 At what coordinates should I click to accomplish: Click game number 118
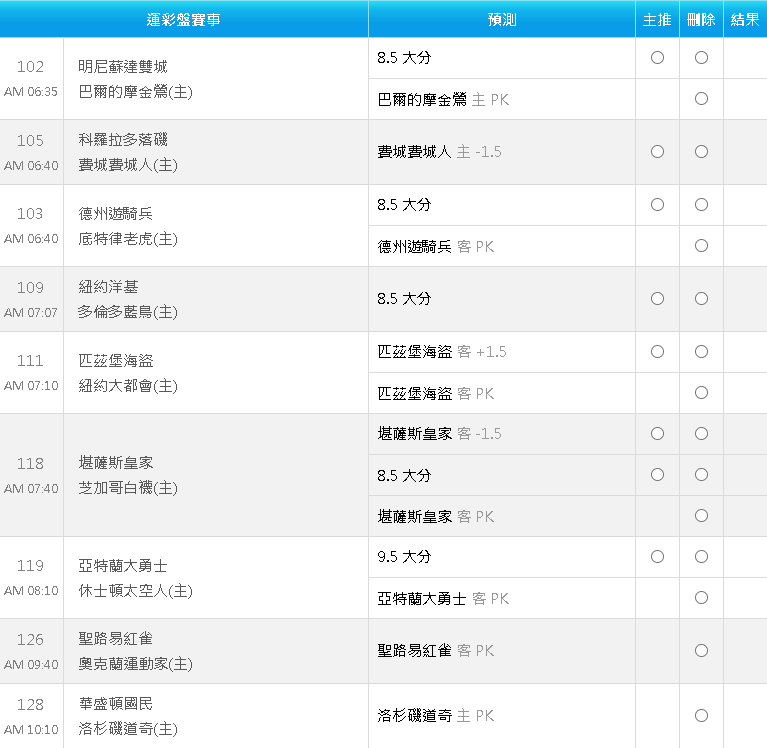(x=30, y=463)
